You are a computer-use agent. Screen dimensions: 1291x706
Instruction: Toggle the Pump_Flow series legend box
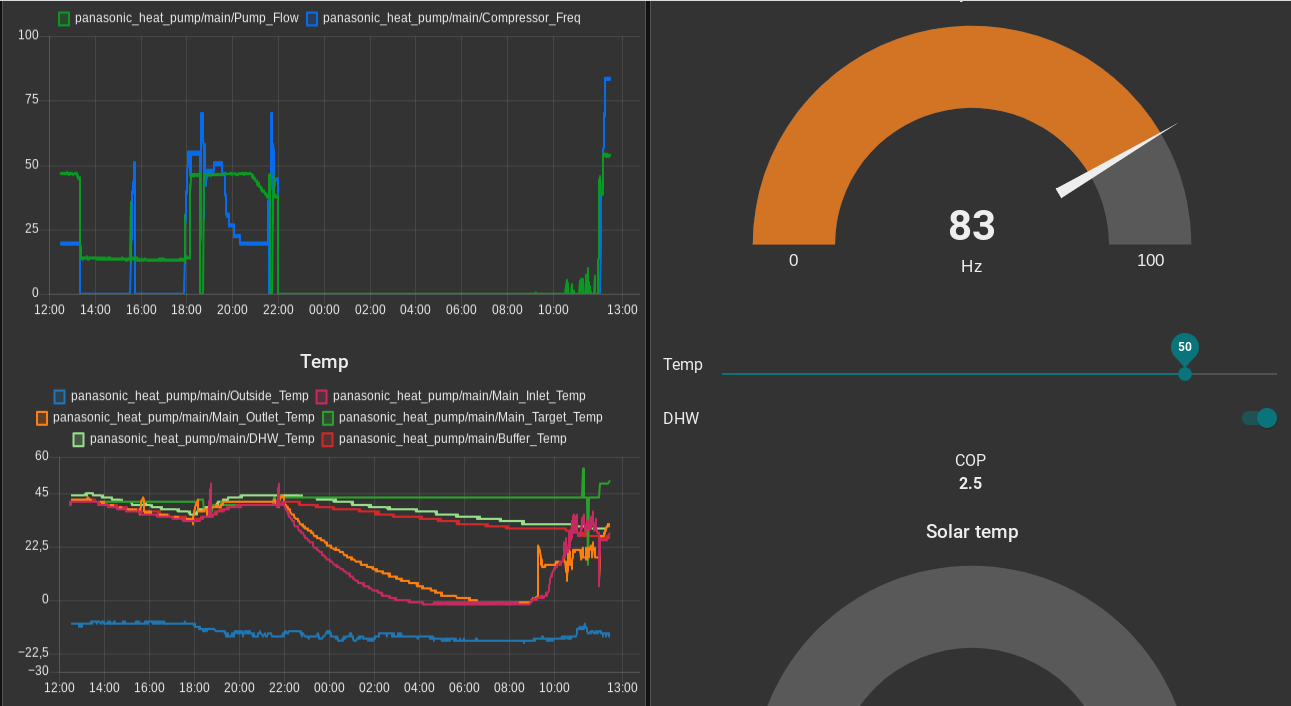[x=64, y=18]
